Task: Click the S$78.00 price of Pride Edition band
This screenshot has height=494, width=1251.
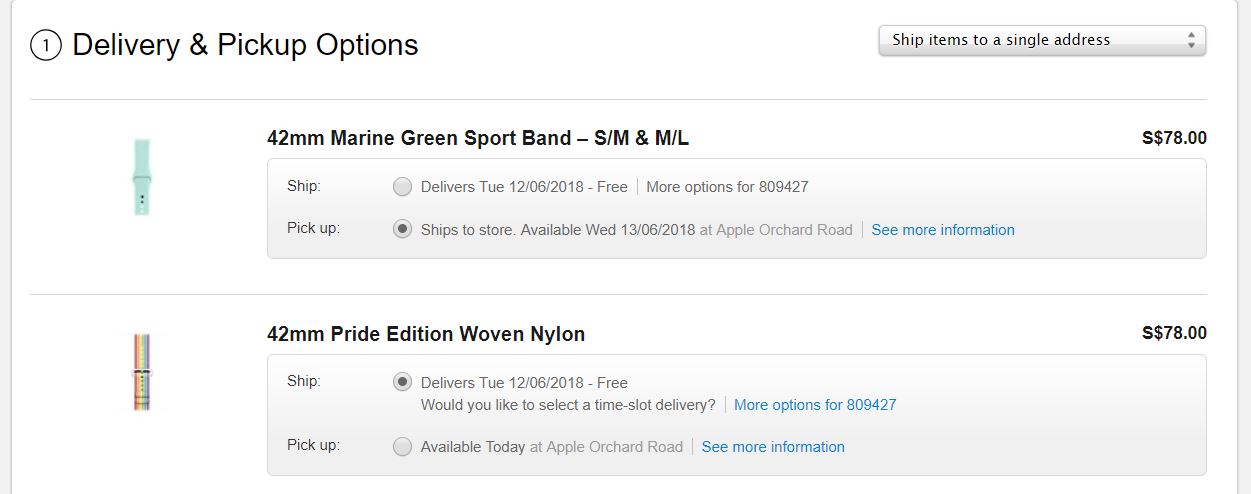Action: pos(1174,333)
